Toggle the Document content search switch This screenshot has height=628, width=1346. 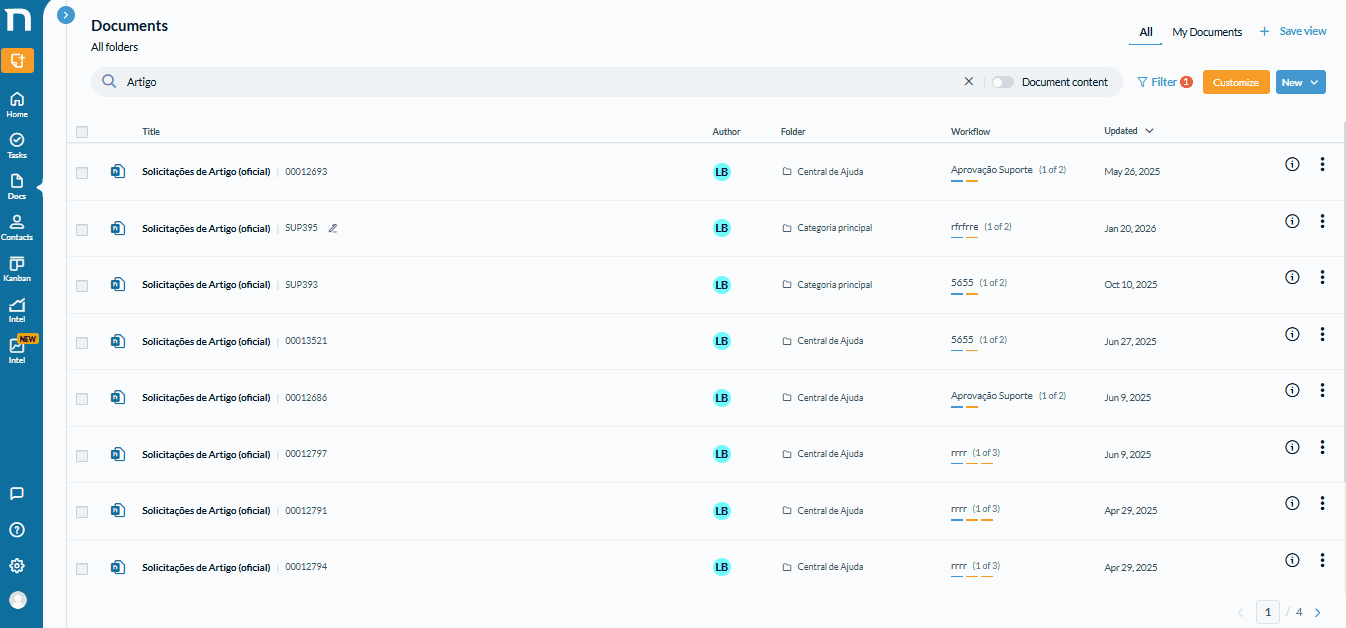1003,82
